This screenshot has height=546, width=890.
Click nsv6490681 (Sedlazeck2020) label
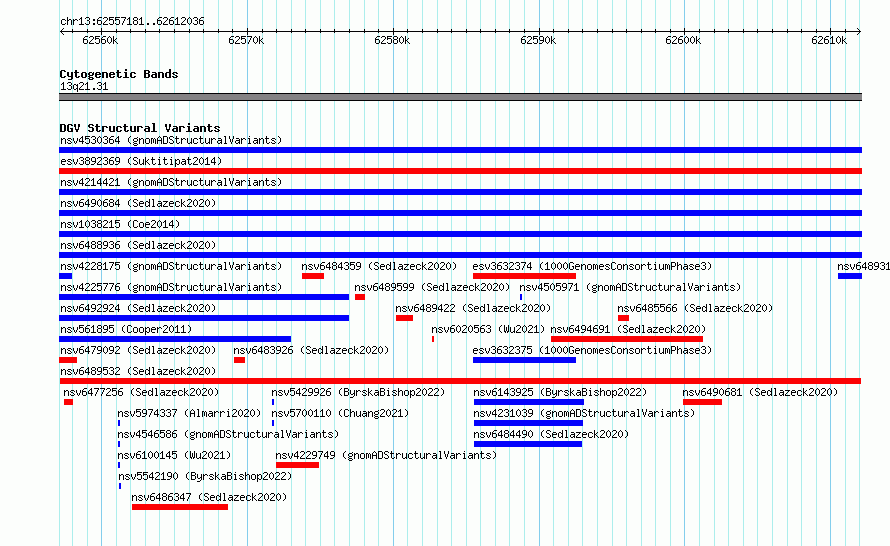(760, 392)
